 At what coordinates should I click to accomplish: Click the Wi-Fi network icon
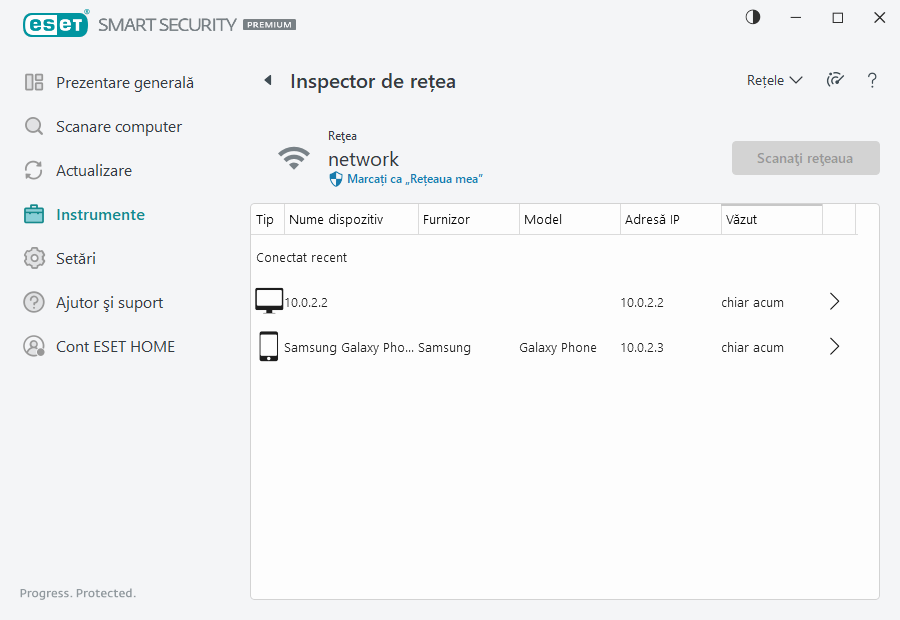(x=294, y=158)
